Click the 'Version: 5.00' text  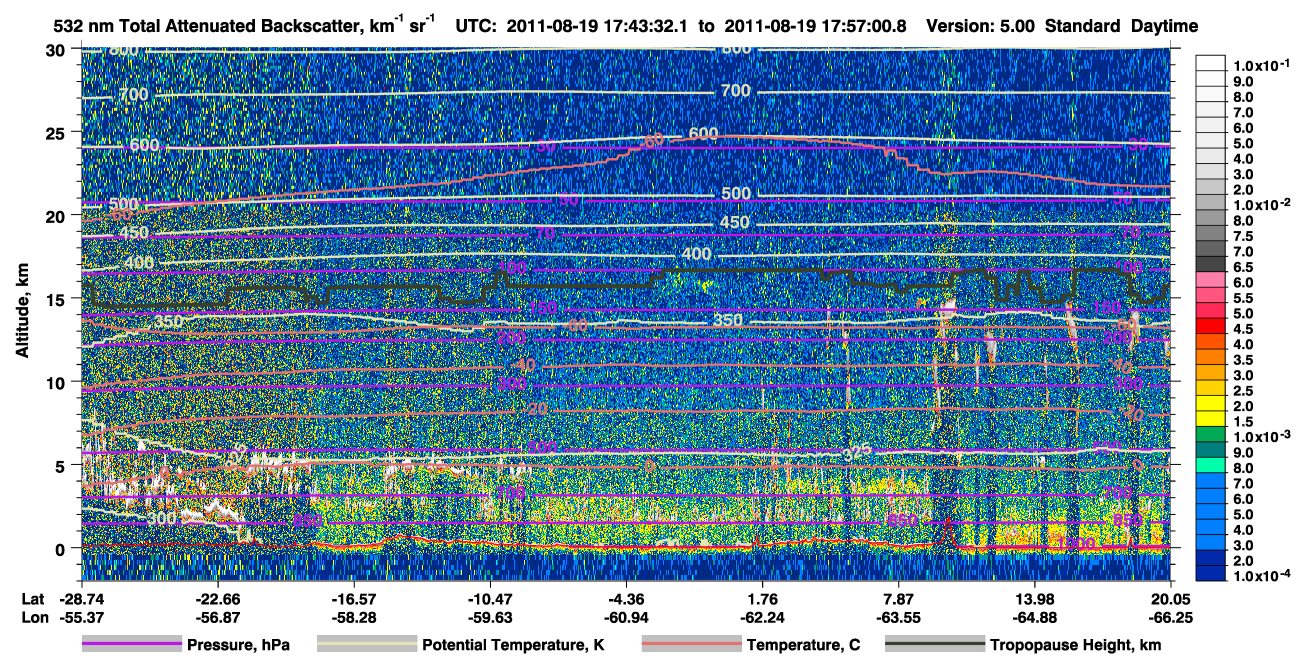[x=982, y=26]
